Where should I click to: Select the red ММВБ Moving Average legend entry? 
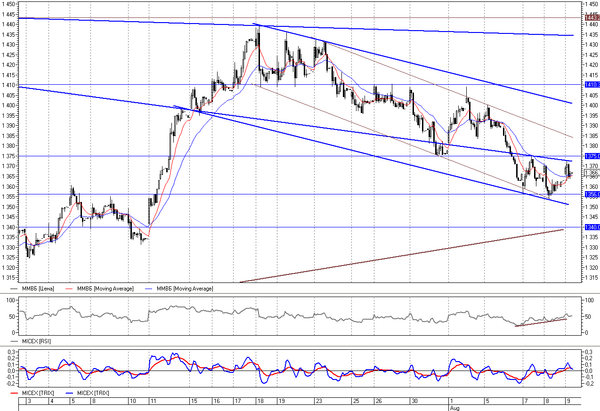point(100,289)
